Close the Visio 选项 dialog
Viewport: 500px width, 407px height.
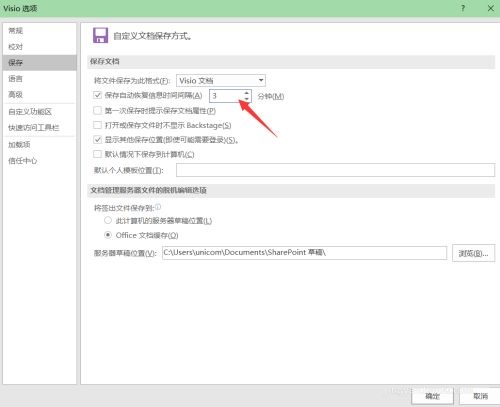(x=491, y=8)
